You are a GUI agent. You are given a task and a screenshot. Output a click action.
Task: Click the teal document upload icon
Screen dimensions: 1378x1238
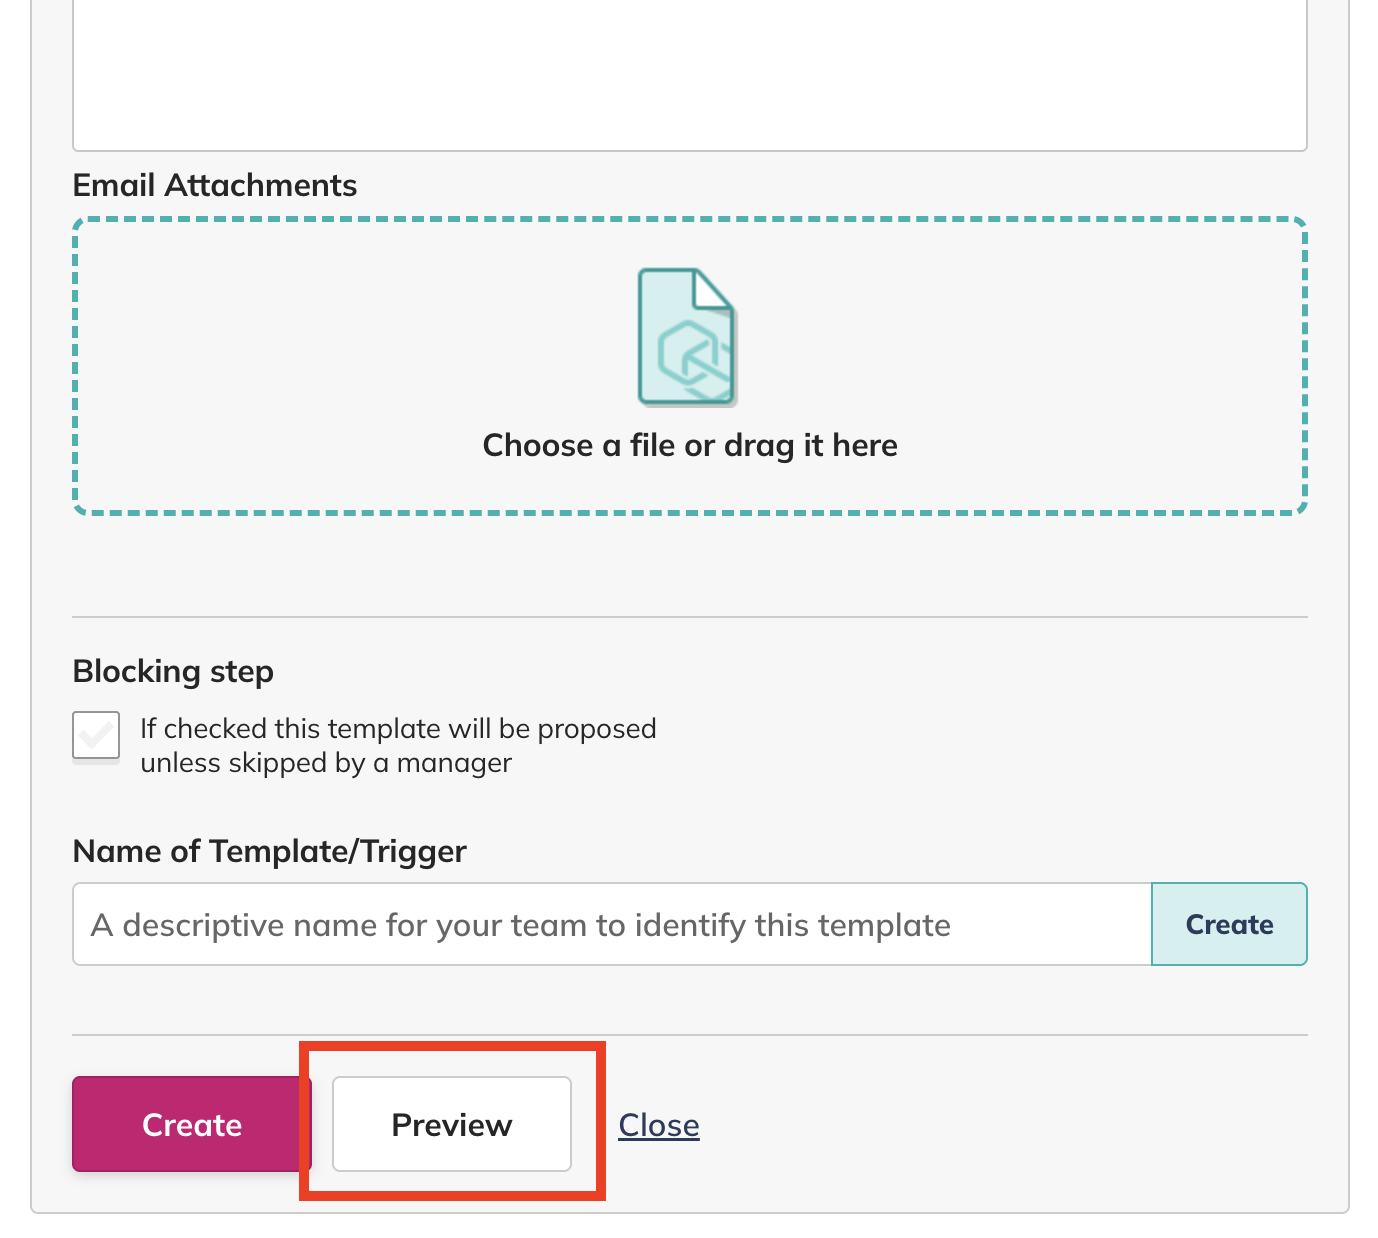[687, 337]
